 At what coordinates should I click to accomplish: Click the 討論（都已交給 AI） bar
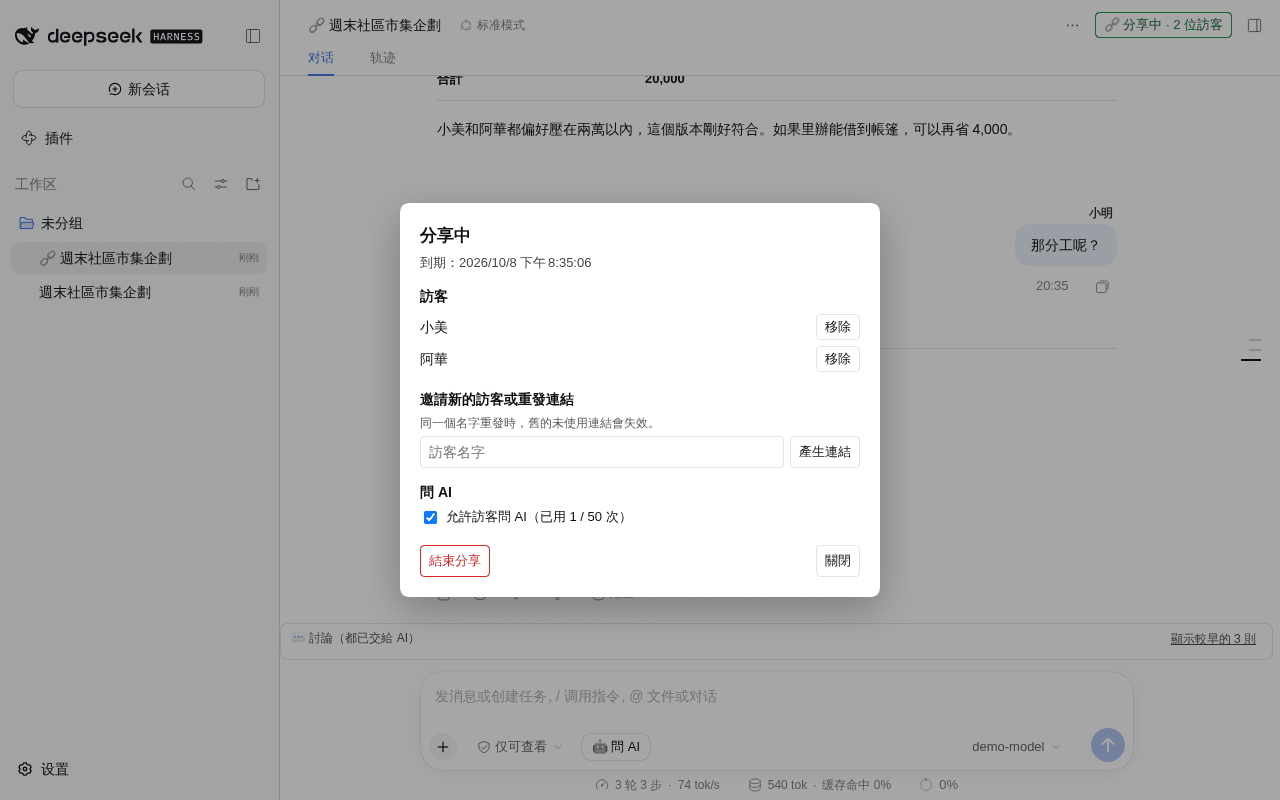(776, 641)
